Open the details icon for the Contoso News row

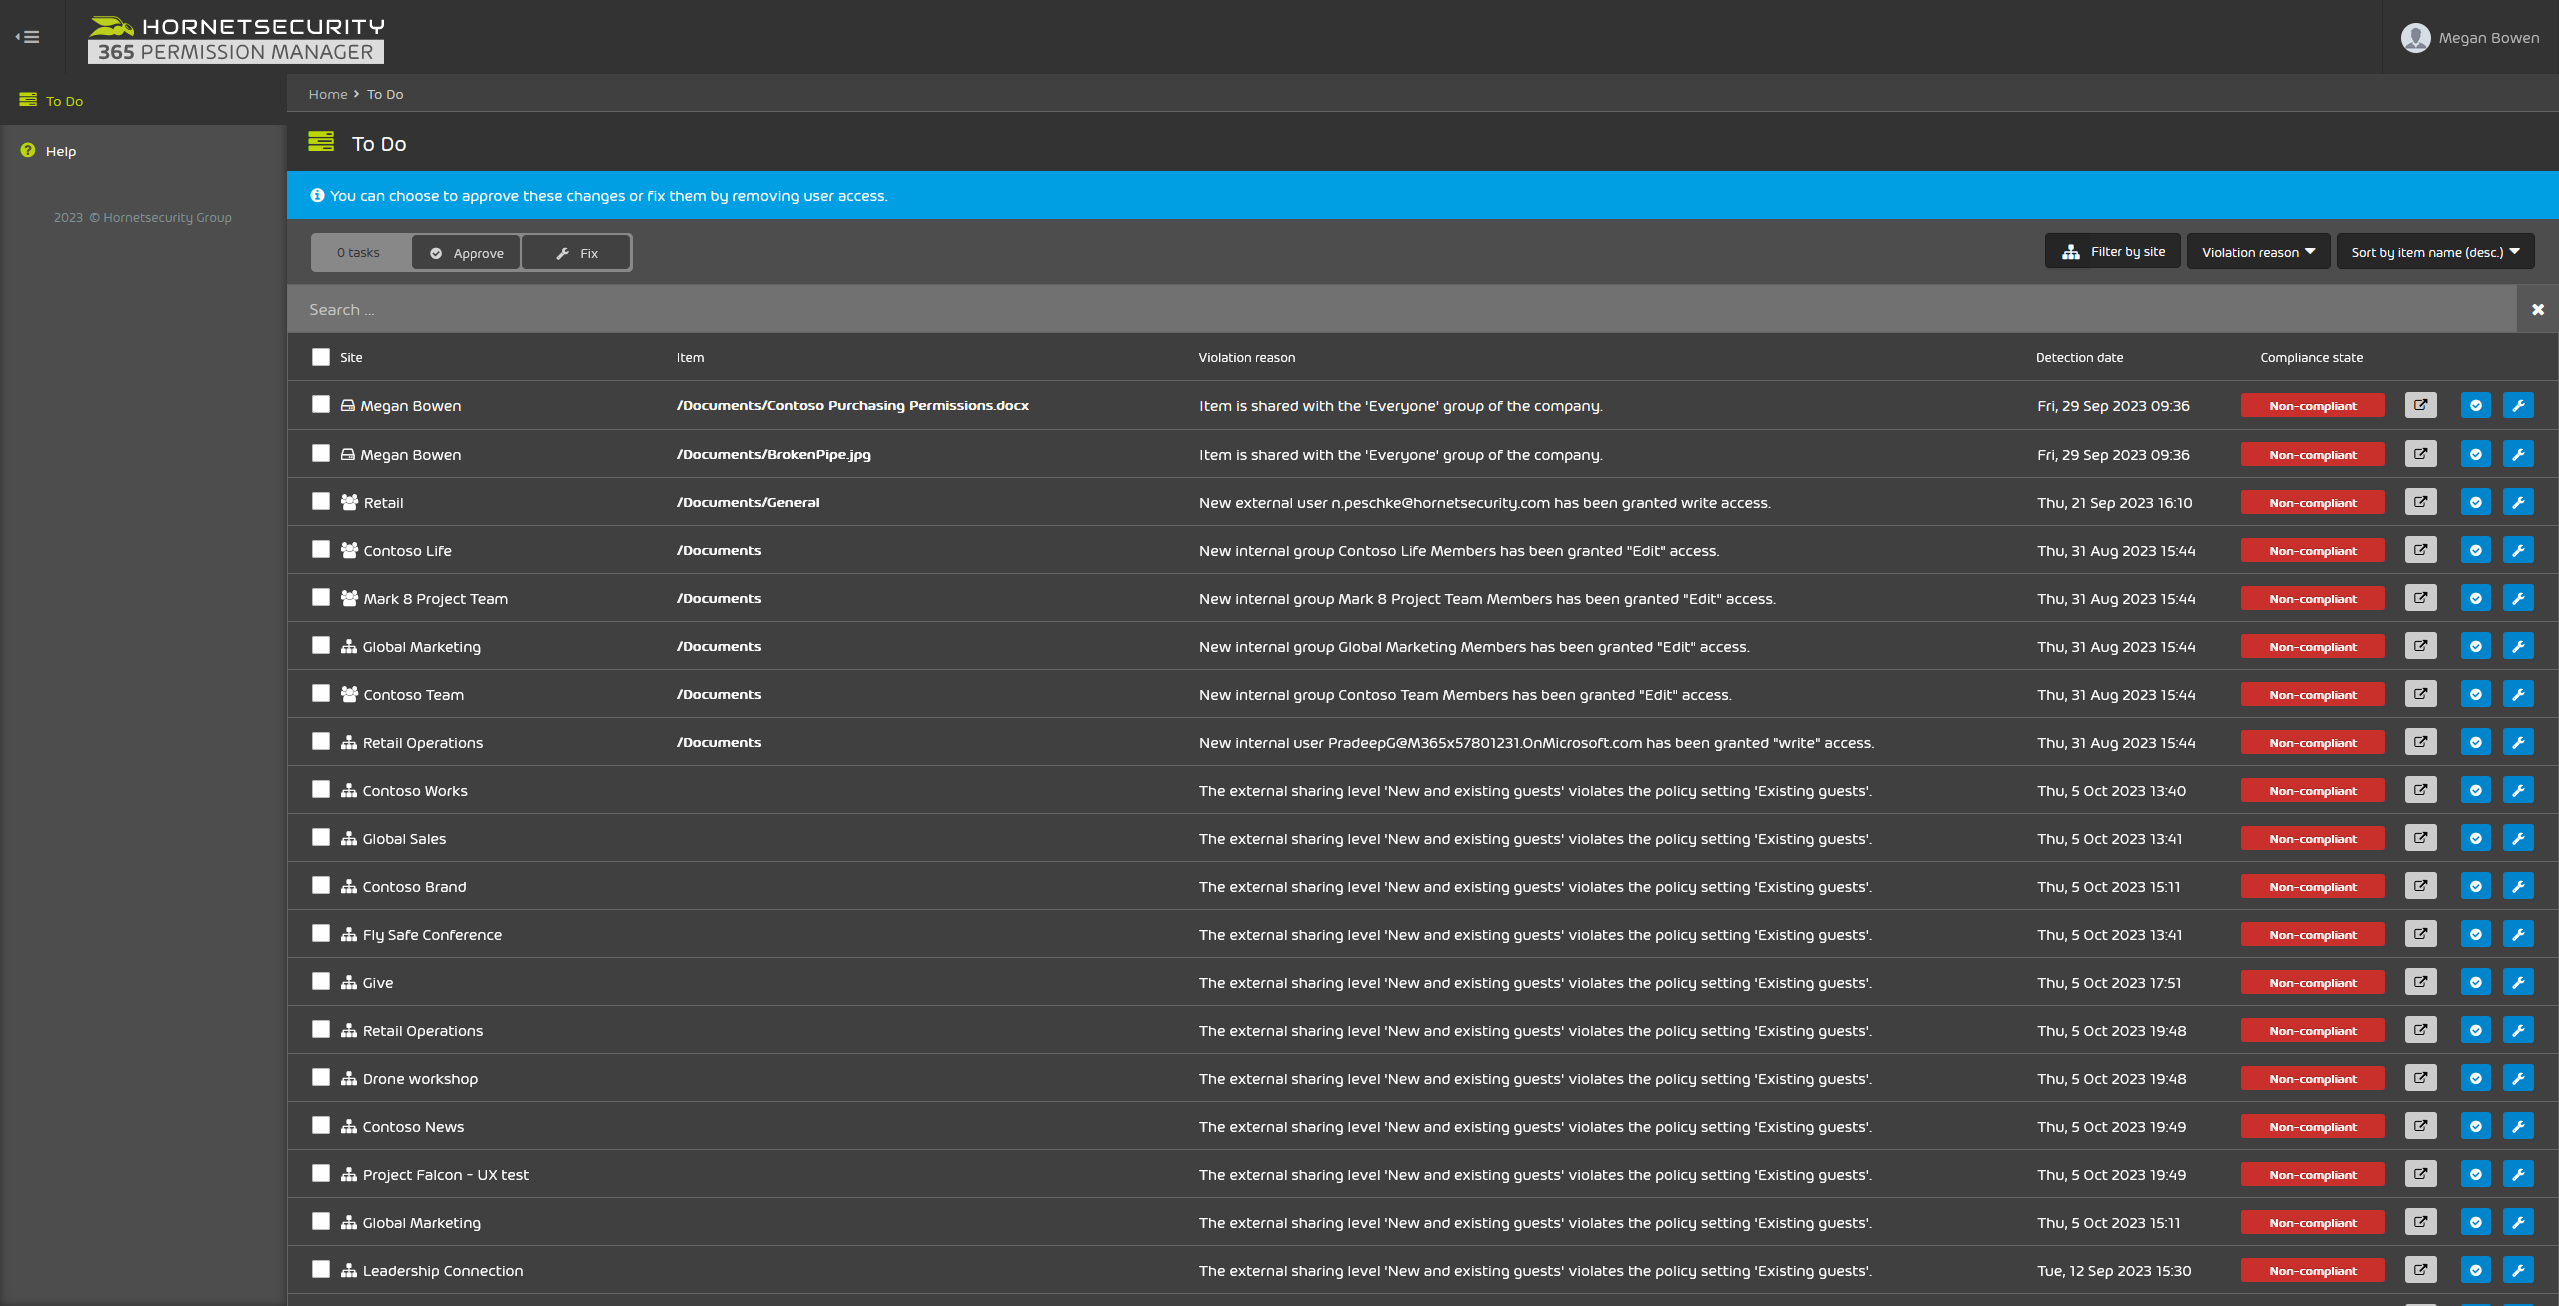(x=2420, y=1126)
